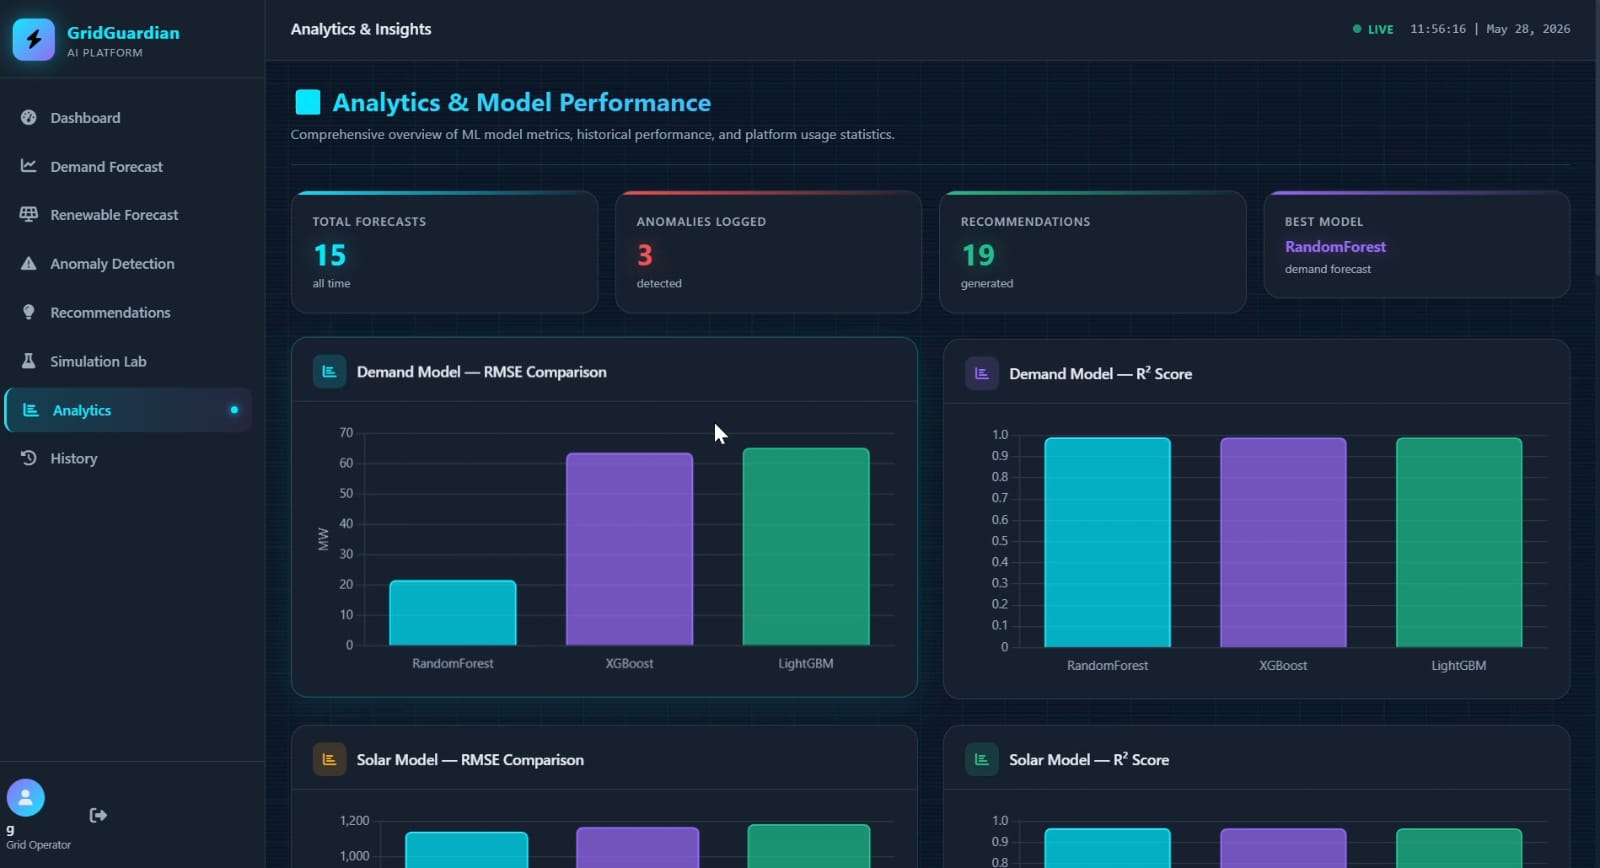Select the Best Model stat card
1600x868 pixels.
tap(1417, 245)
